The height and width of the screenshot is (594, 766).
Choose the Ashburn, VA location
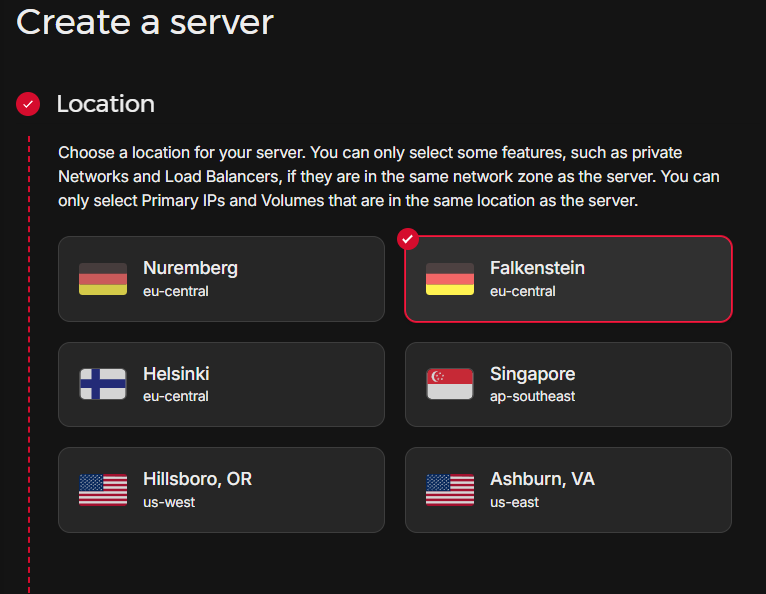568,490
